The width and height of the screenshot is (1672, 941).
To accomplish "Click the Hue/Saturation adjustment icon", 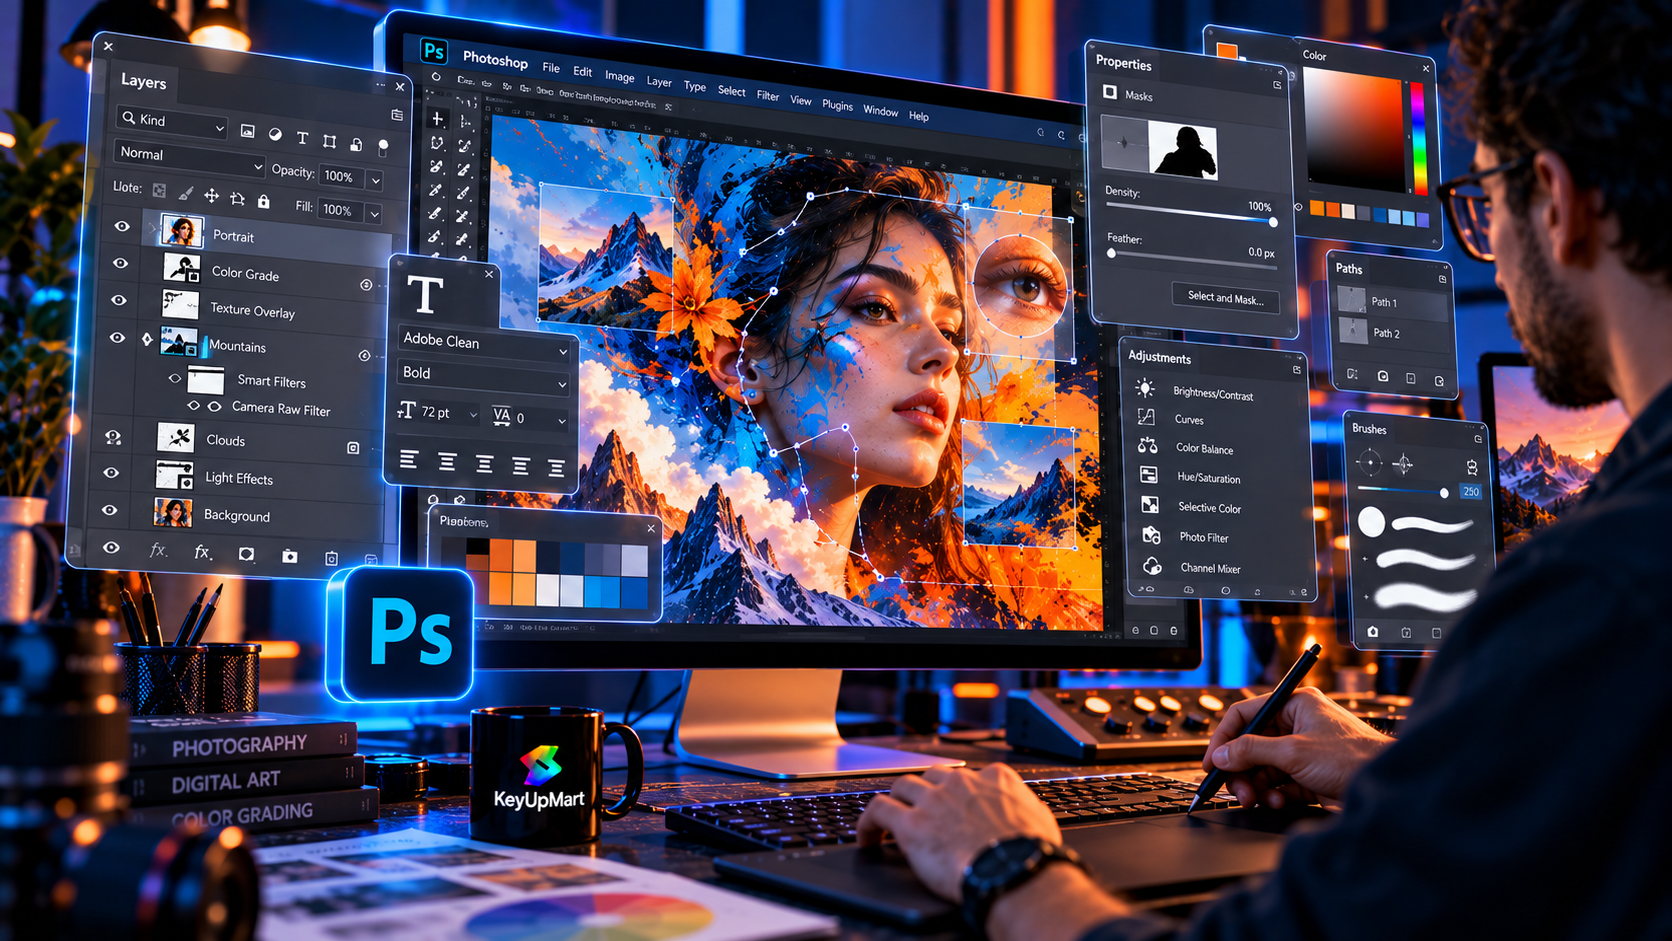I will (1148, 475).
